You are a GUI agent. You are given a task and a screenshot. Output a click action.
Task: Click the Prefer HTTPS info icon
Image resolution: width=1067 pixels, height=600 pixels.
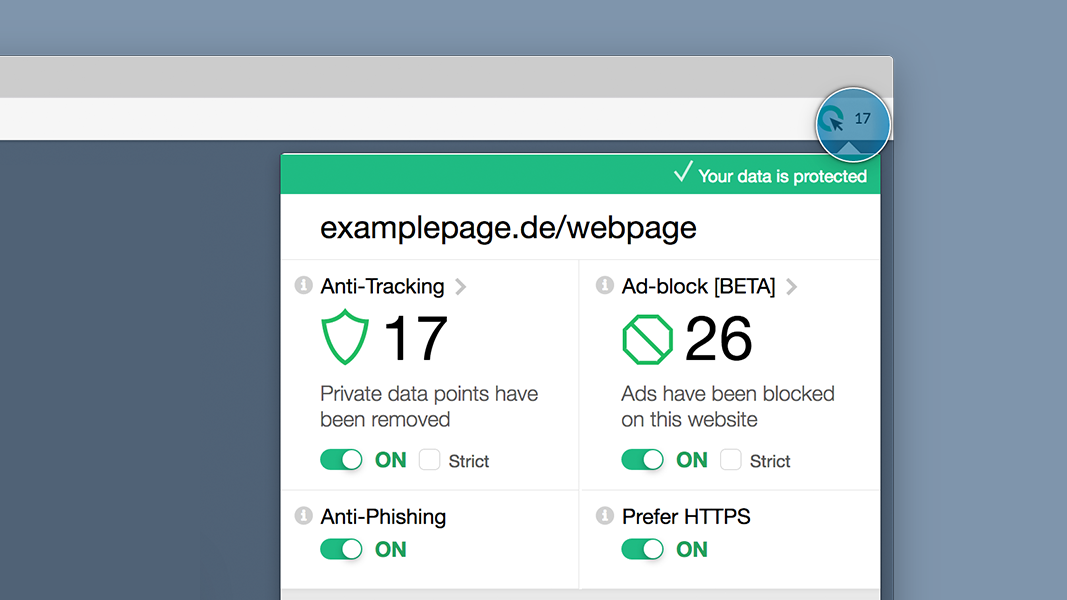click(604, 516)
